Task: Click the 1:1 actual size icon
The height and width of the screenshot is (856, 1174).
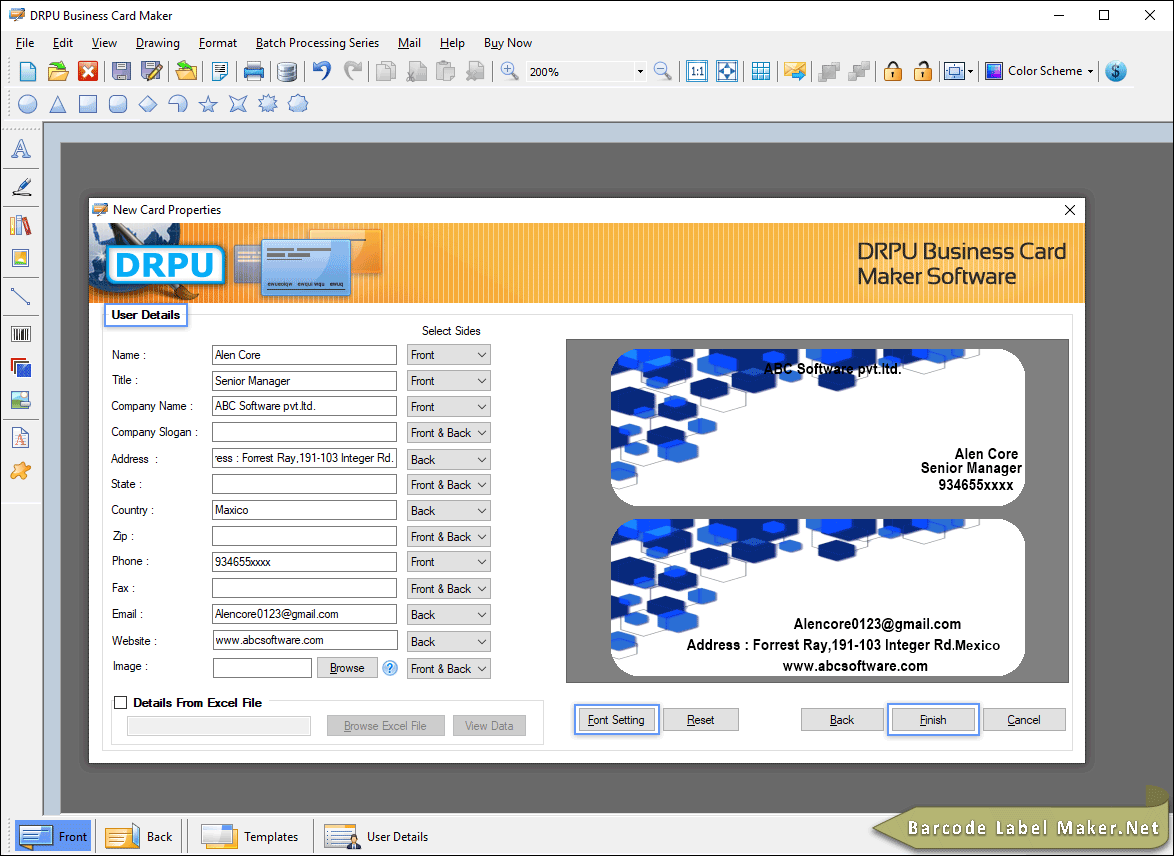Action: coord(697,71)
